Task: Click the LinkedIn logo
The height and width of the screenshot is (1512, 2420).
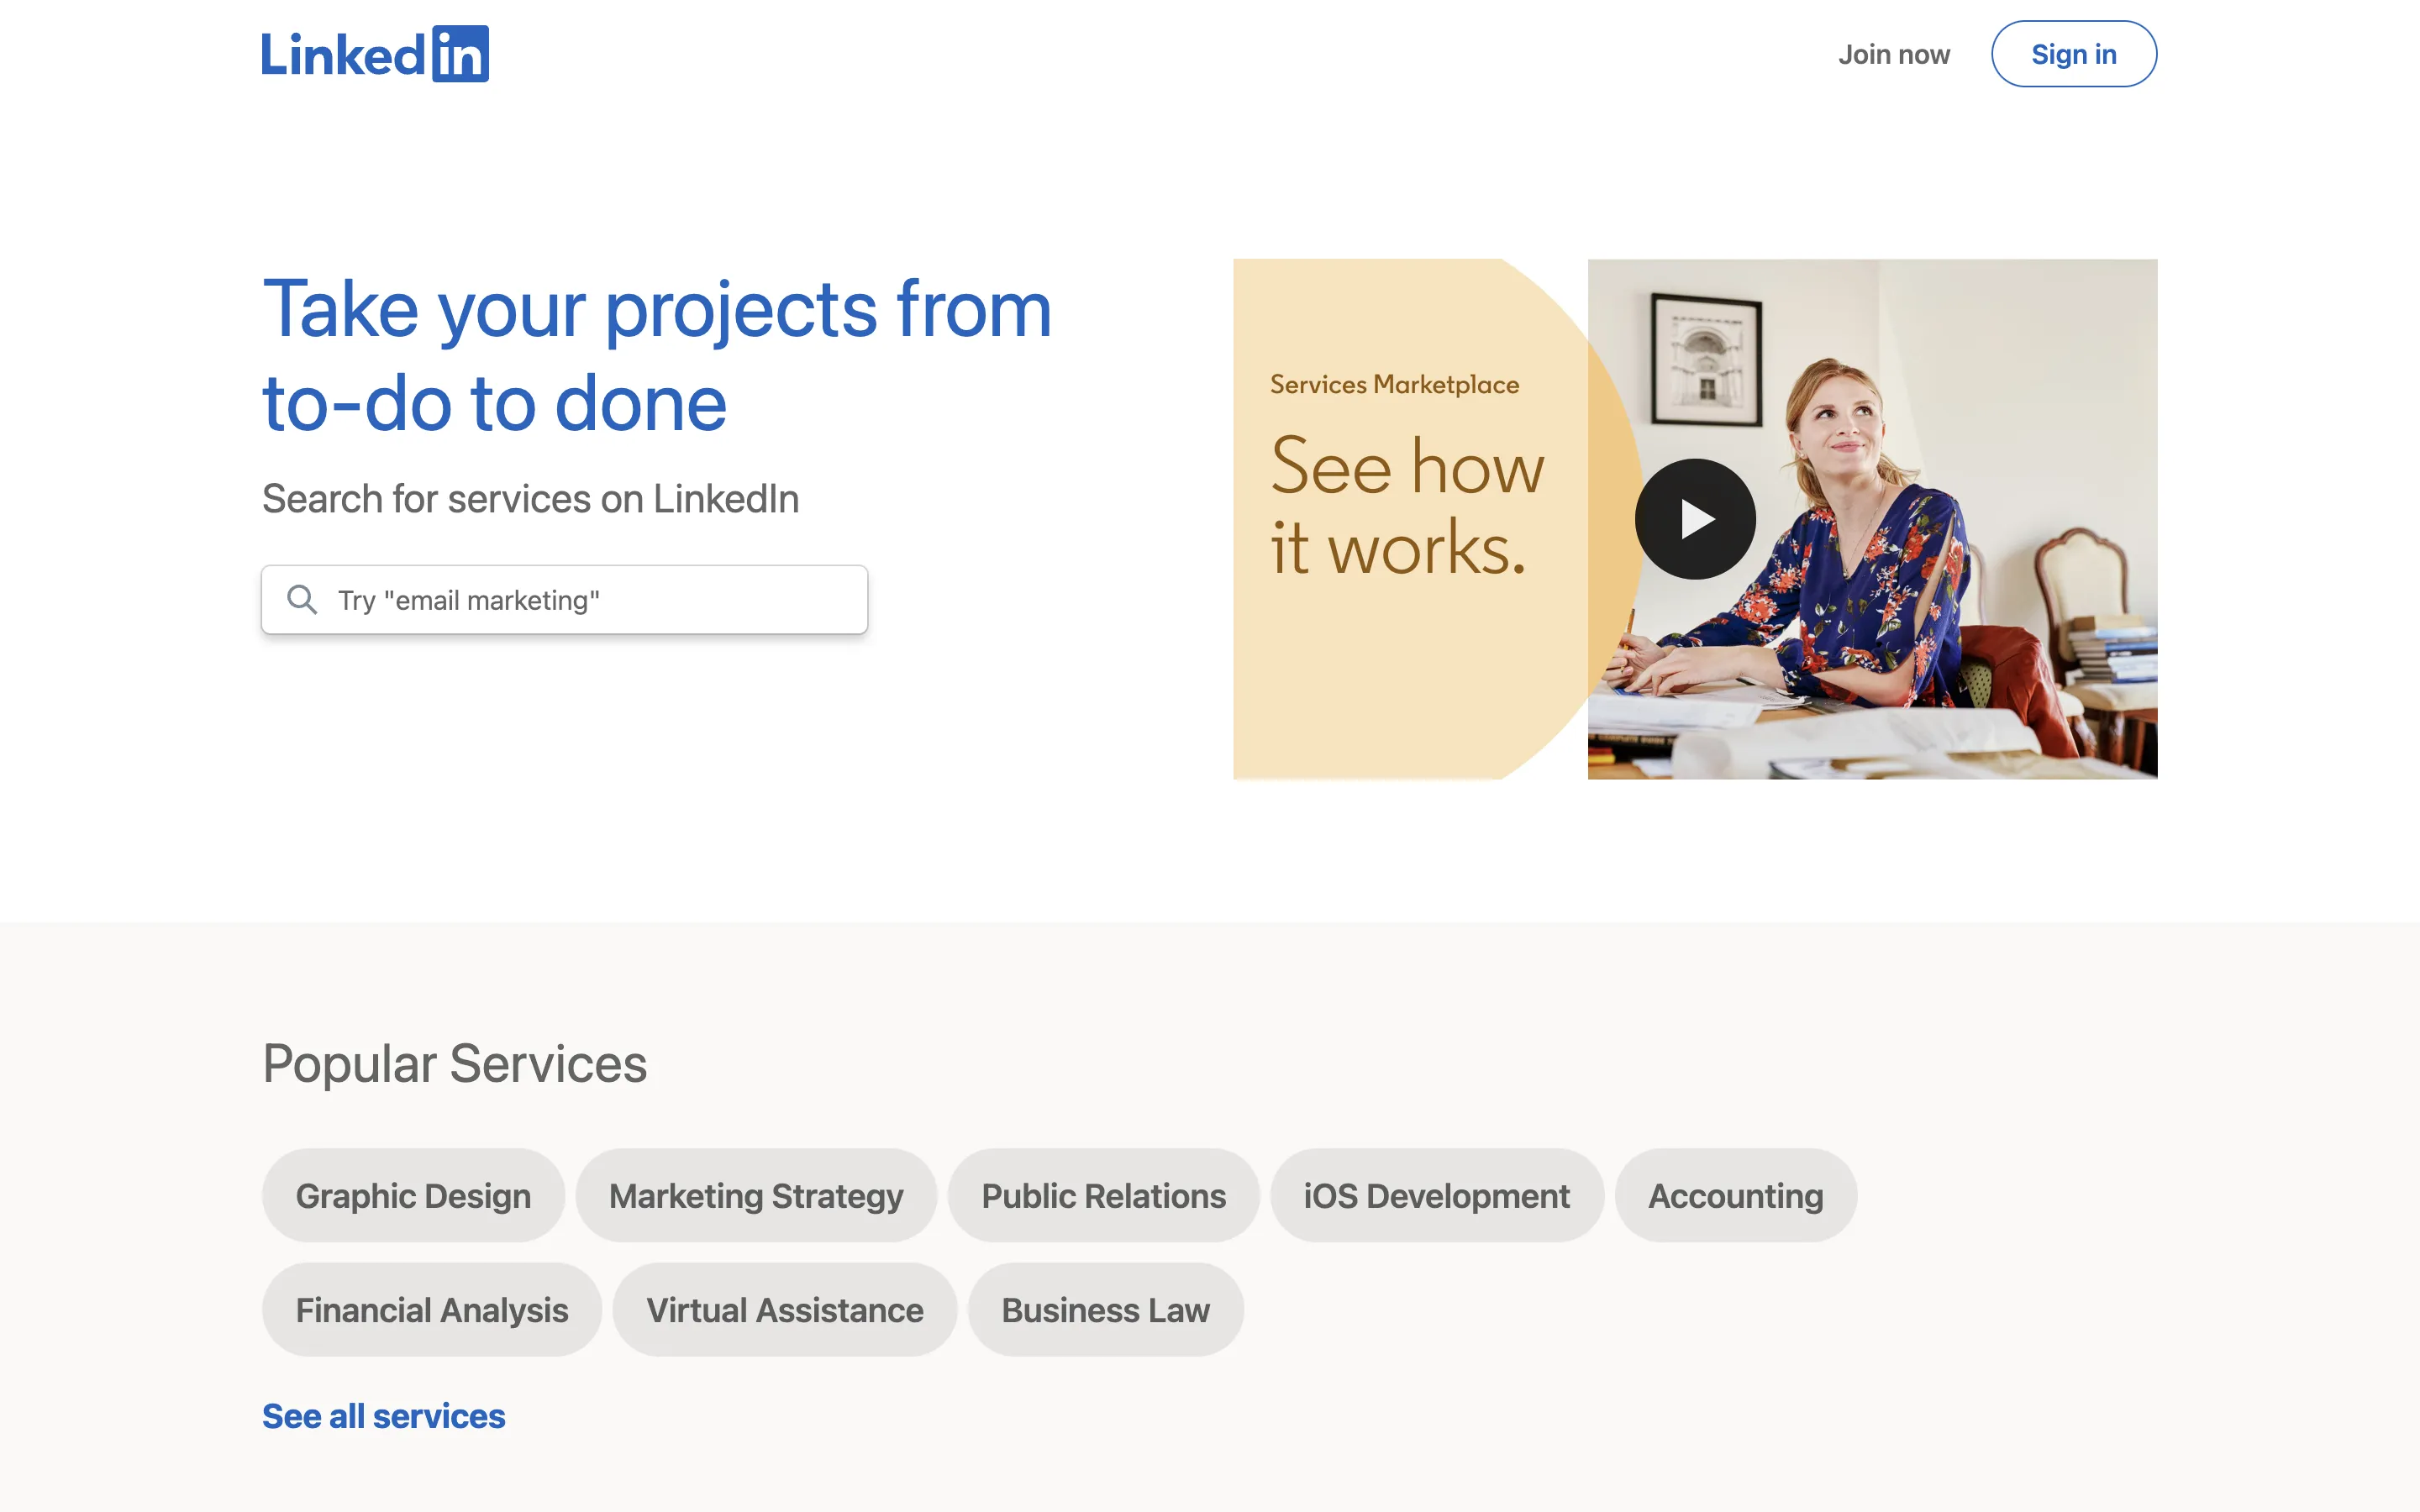Action: pyautogui.click(x=375, y=54)
